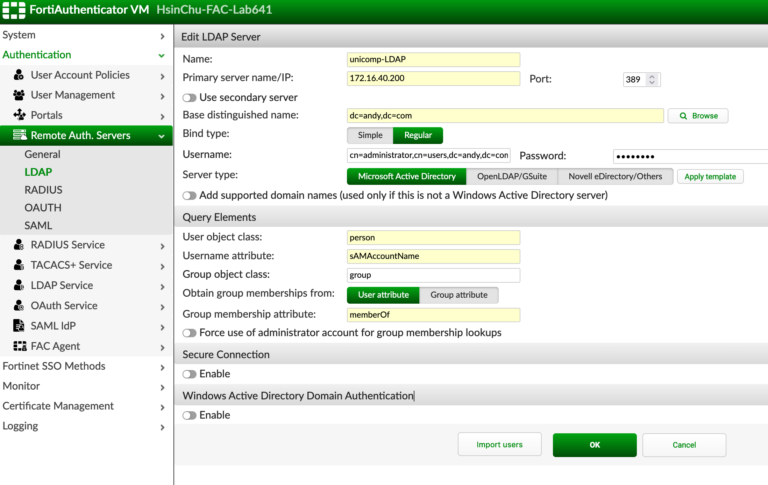Screen dimensions: 768x485
Task: Click Primary server name/IP field
Action: 433,78
